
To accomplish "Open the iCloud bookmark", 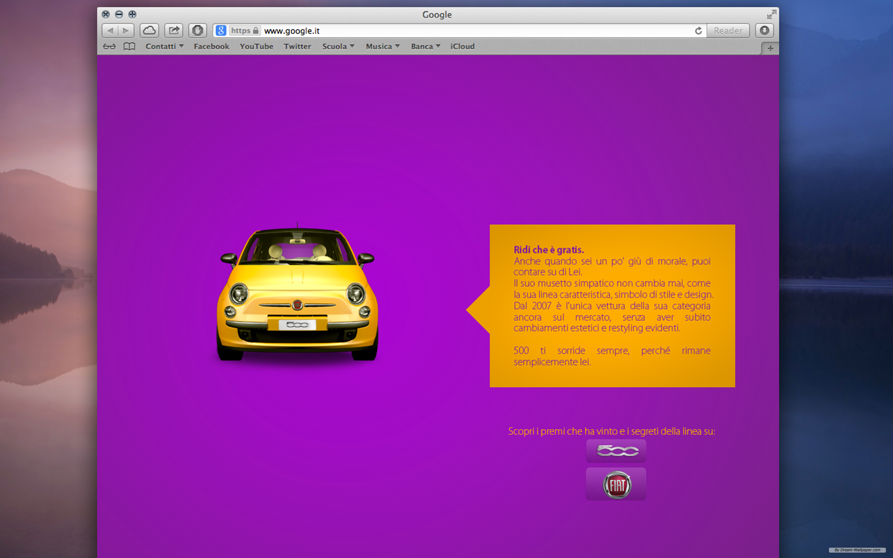I will pyautogui.click(x=462, y=46).
